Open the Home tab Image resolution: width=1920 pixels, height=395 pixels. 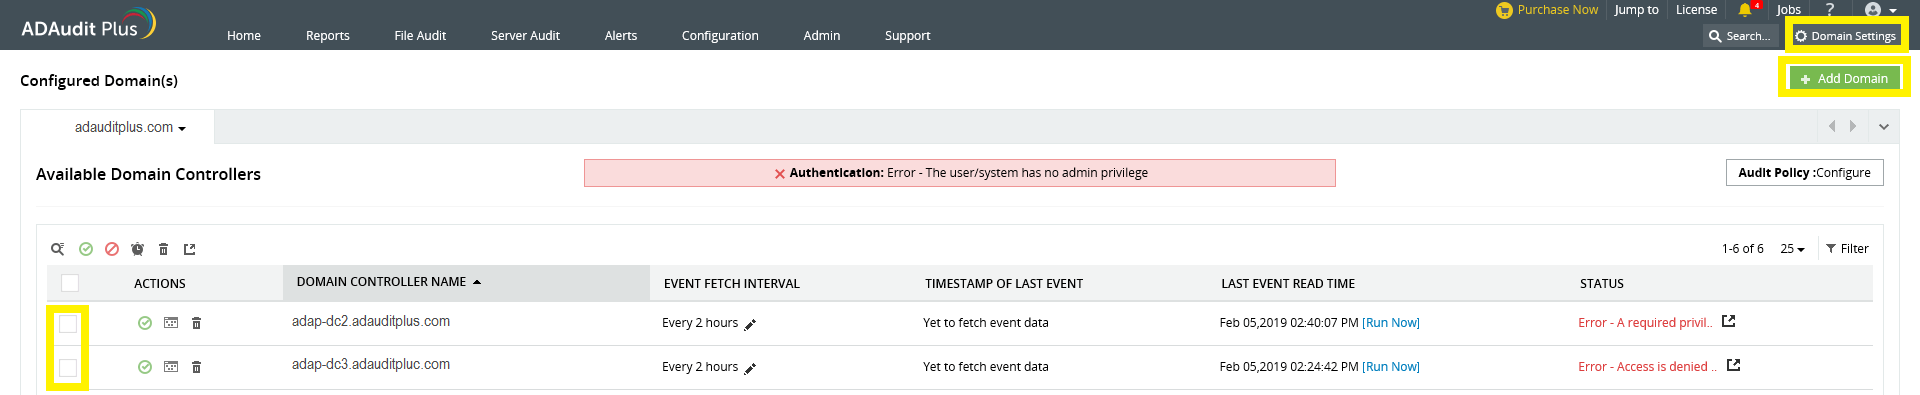(244, 35)
